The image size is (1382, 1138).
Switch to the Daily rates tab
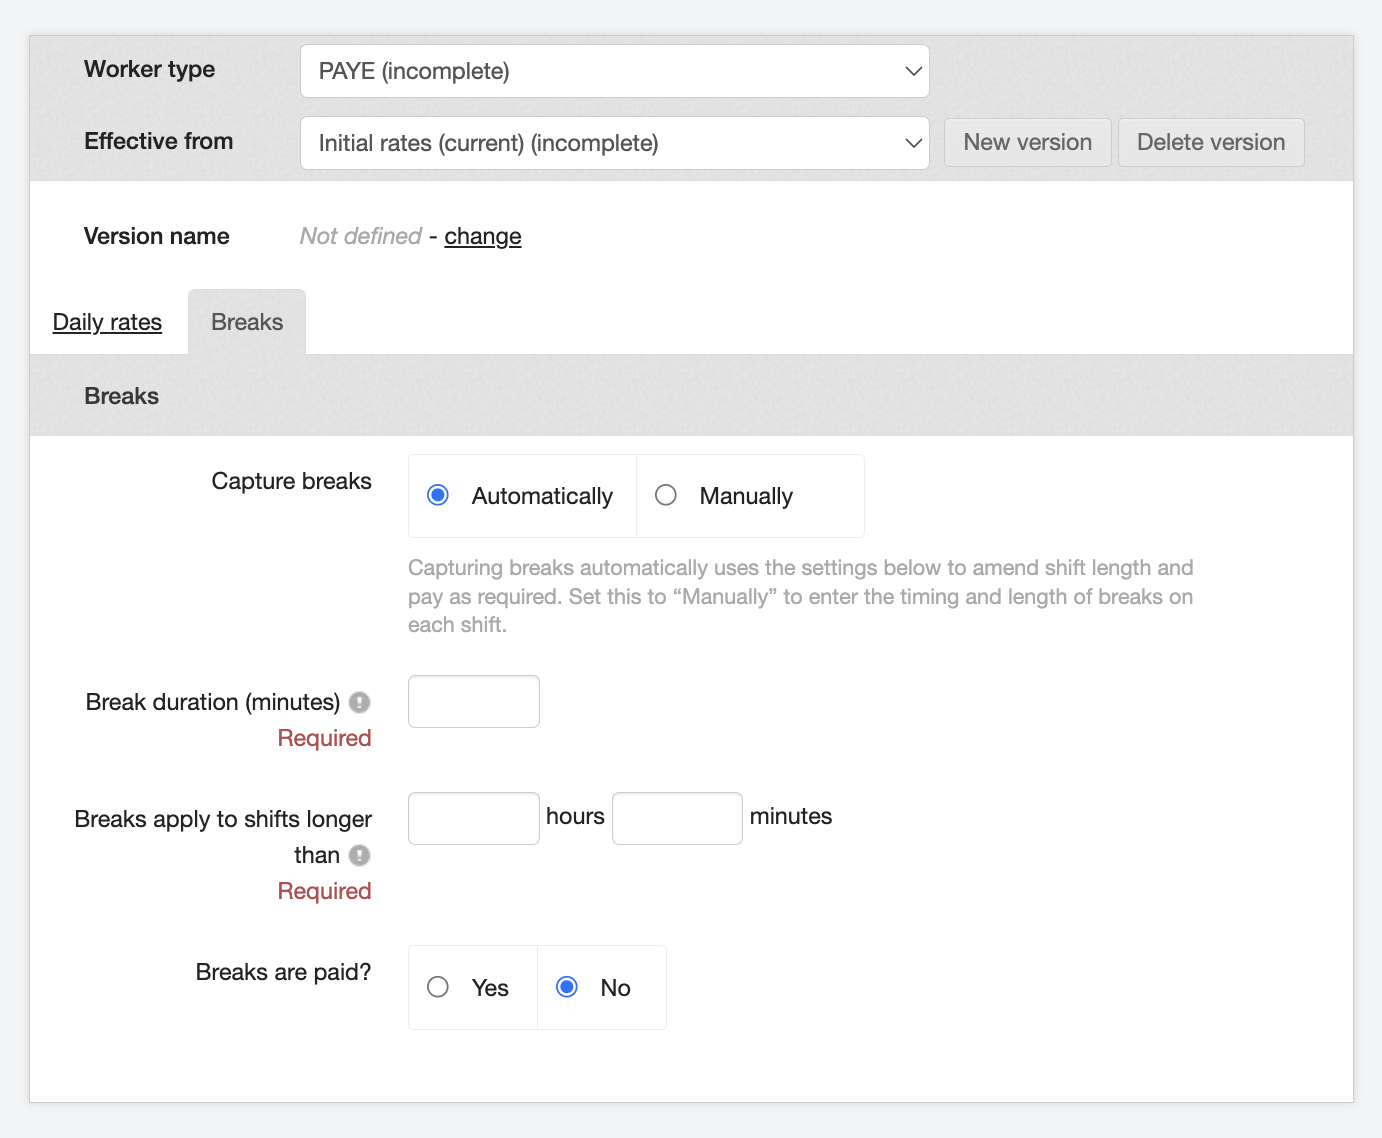click(107, 322)
